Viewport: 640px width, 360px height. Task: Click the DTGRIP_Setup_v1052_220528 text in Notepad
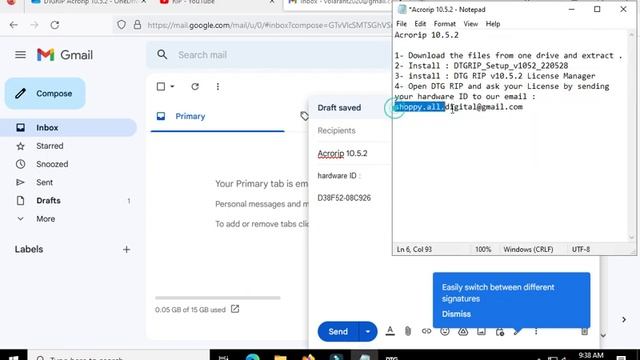click(x=511, y=66)
